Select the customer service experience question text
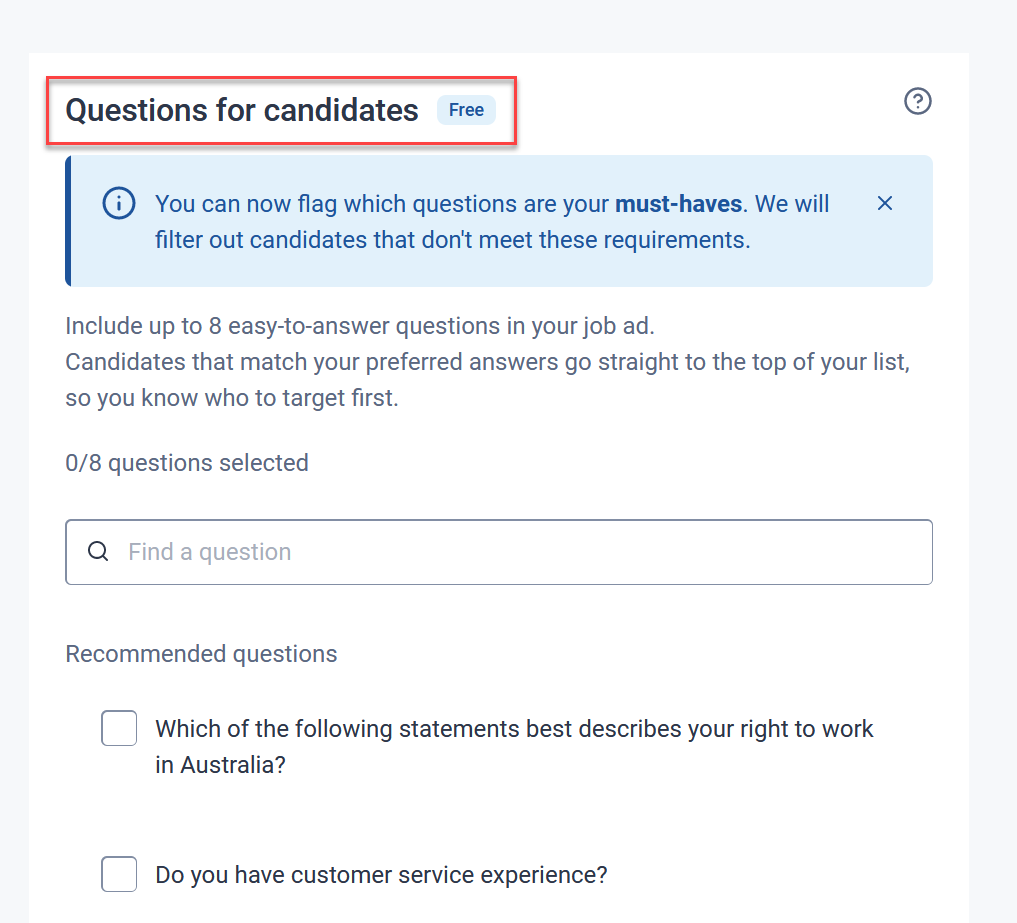1017x923 pixels. [x=381, y=875]
